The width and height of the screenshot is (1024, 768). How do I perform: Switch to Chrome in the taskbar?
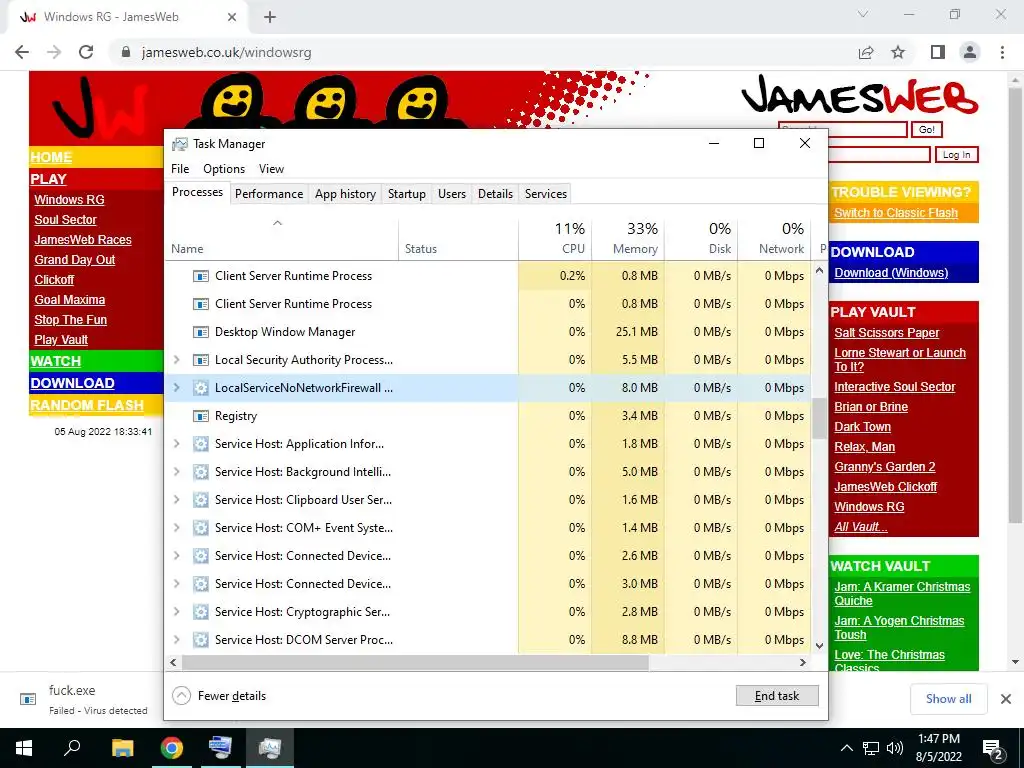[x=172, y=748]
